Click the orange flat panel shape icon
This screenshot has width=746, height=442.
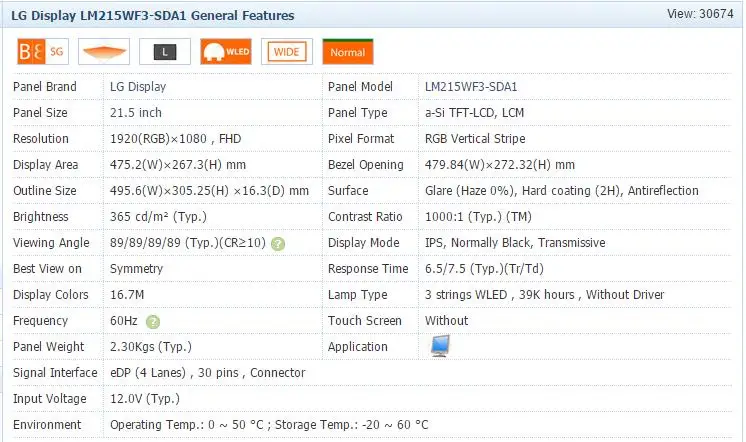(104, 51)
